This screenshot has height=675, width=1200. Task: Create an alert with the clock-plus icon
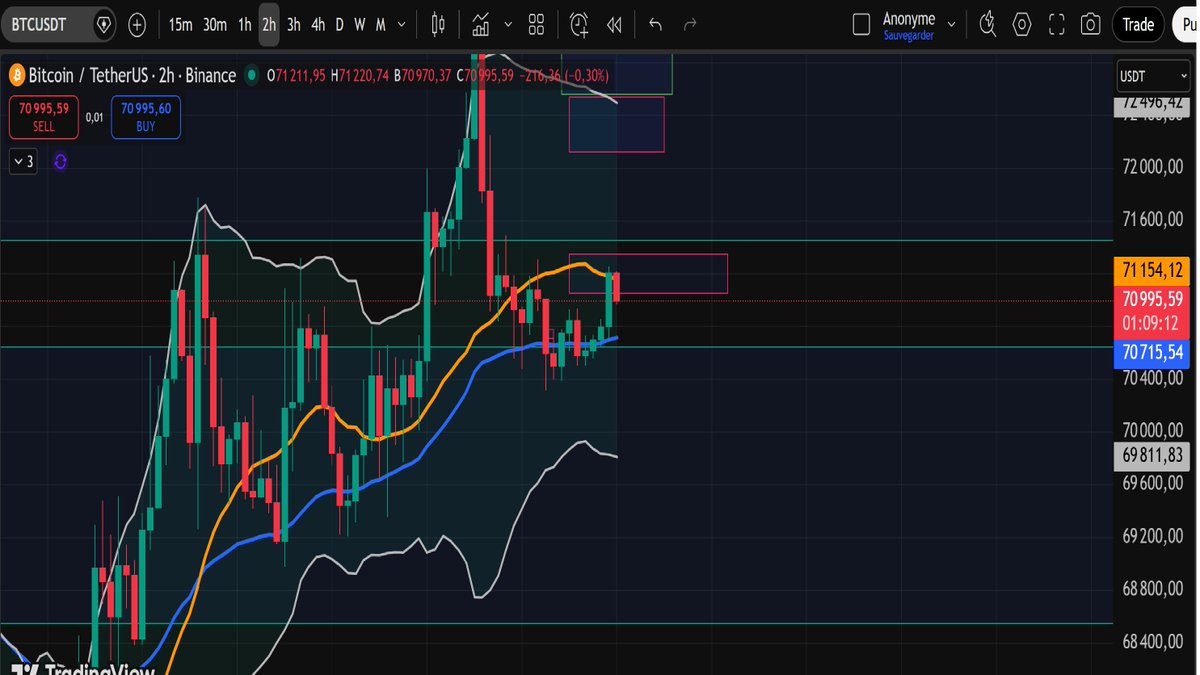click(579, 25)
